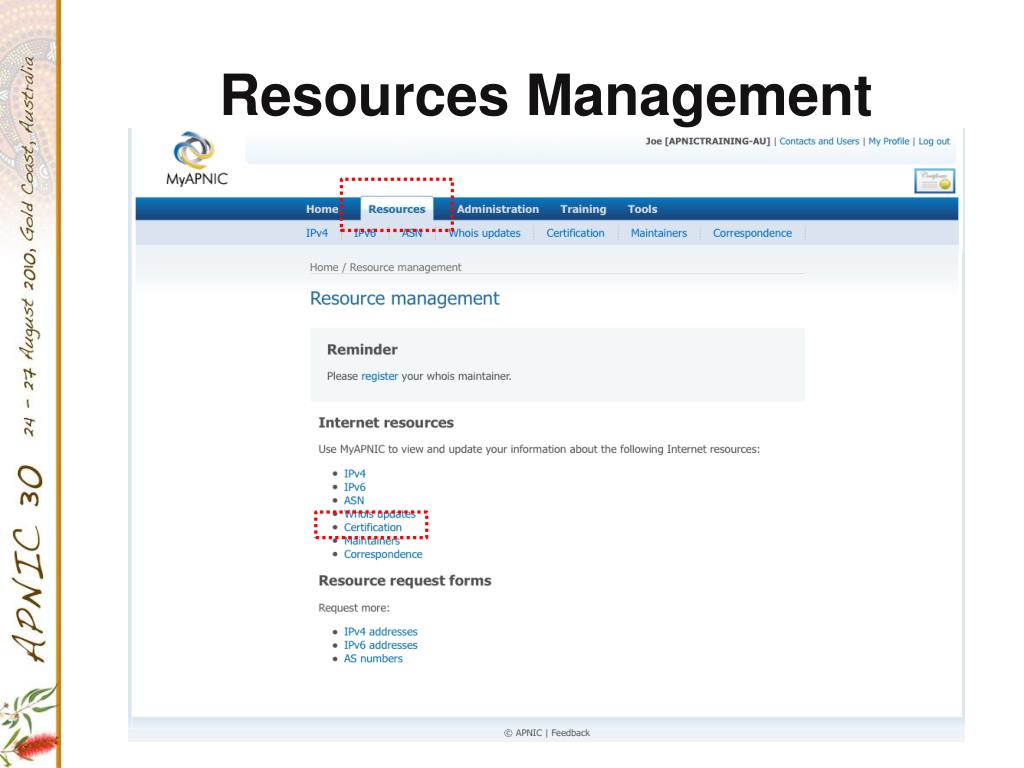Click Home in the breadcrumb trail
1024x768 pixels.
coord(324,267)
